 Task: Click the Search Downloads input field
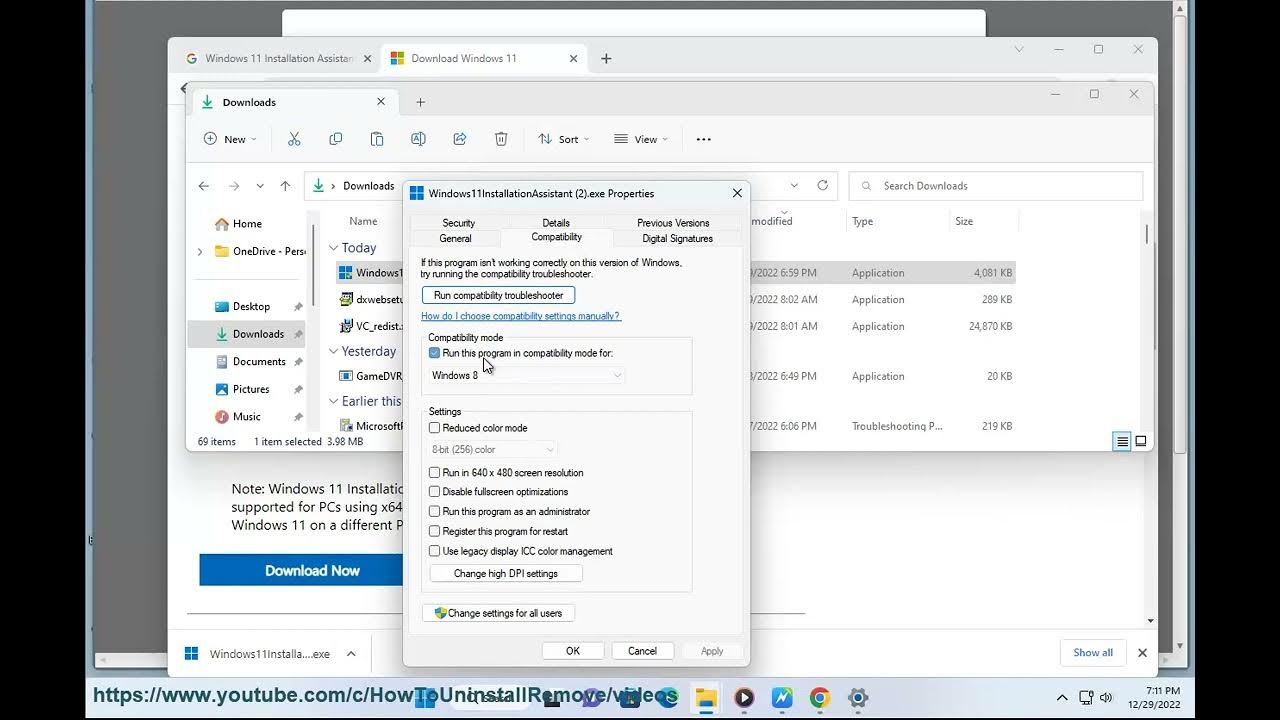click(x=996, y=186)
